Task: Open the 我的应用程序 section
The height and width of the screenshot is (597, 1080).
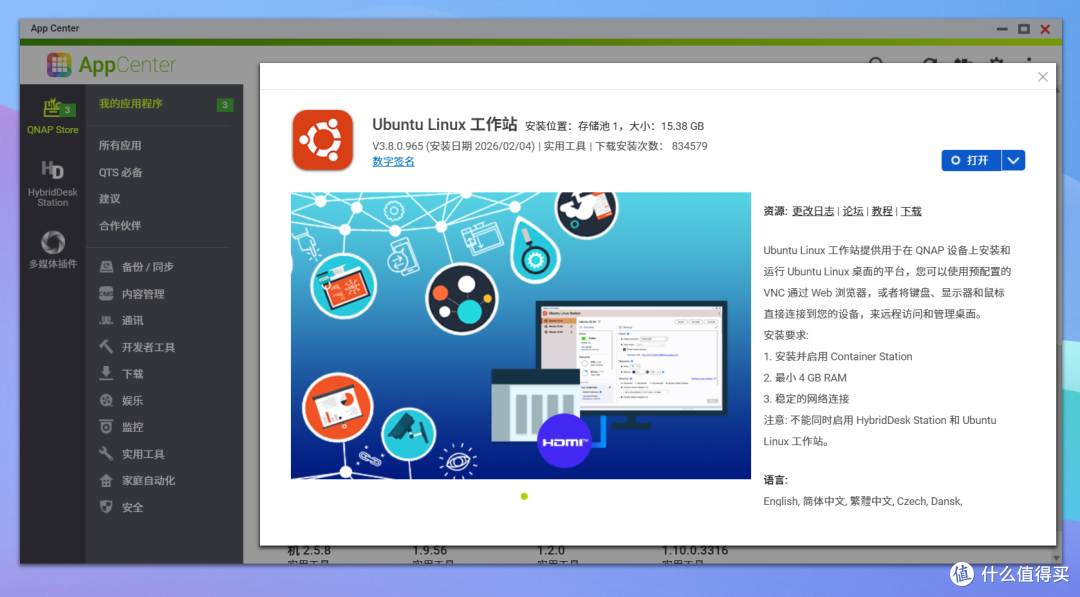Action: pos(131,104)
